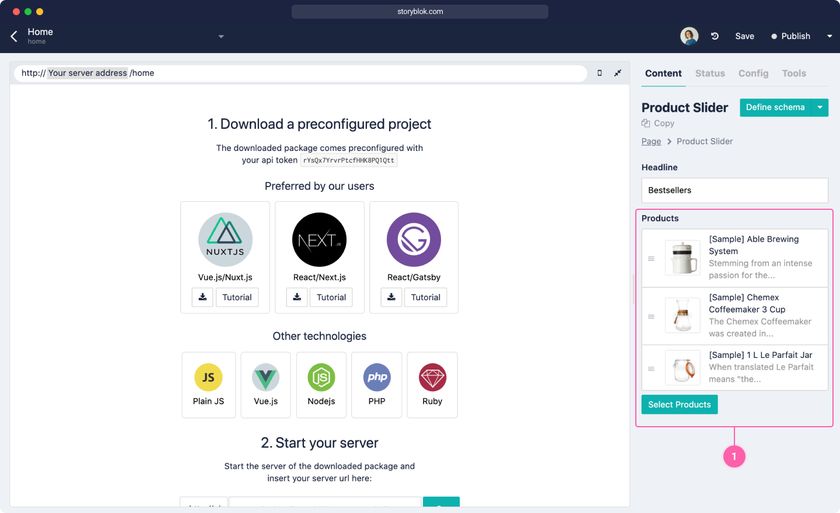
Task: Click the Nuxt.js logo icon
Action: (225, 239)
